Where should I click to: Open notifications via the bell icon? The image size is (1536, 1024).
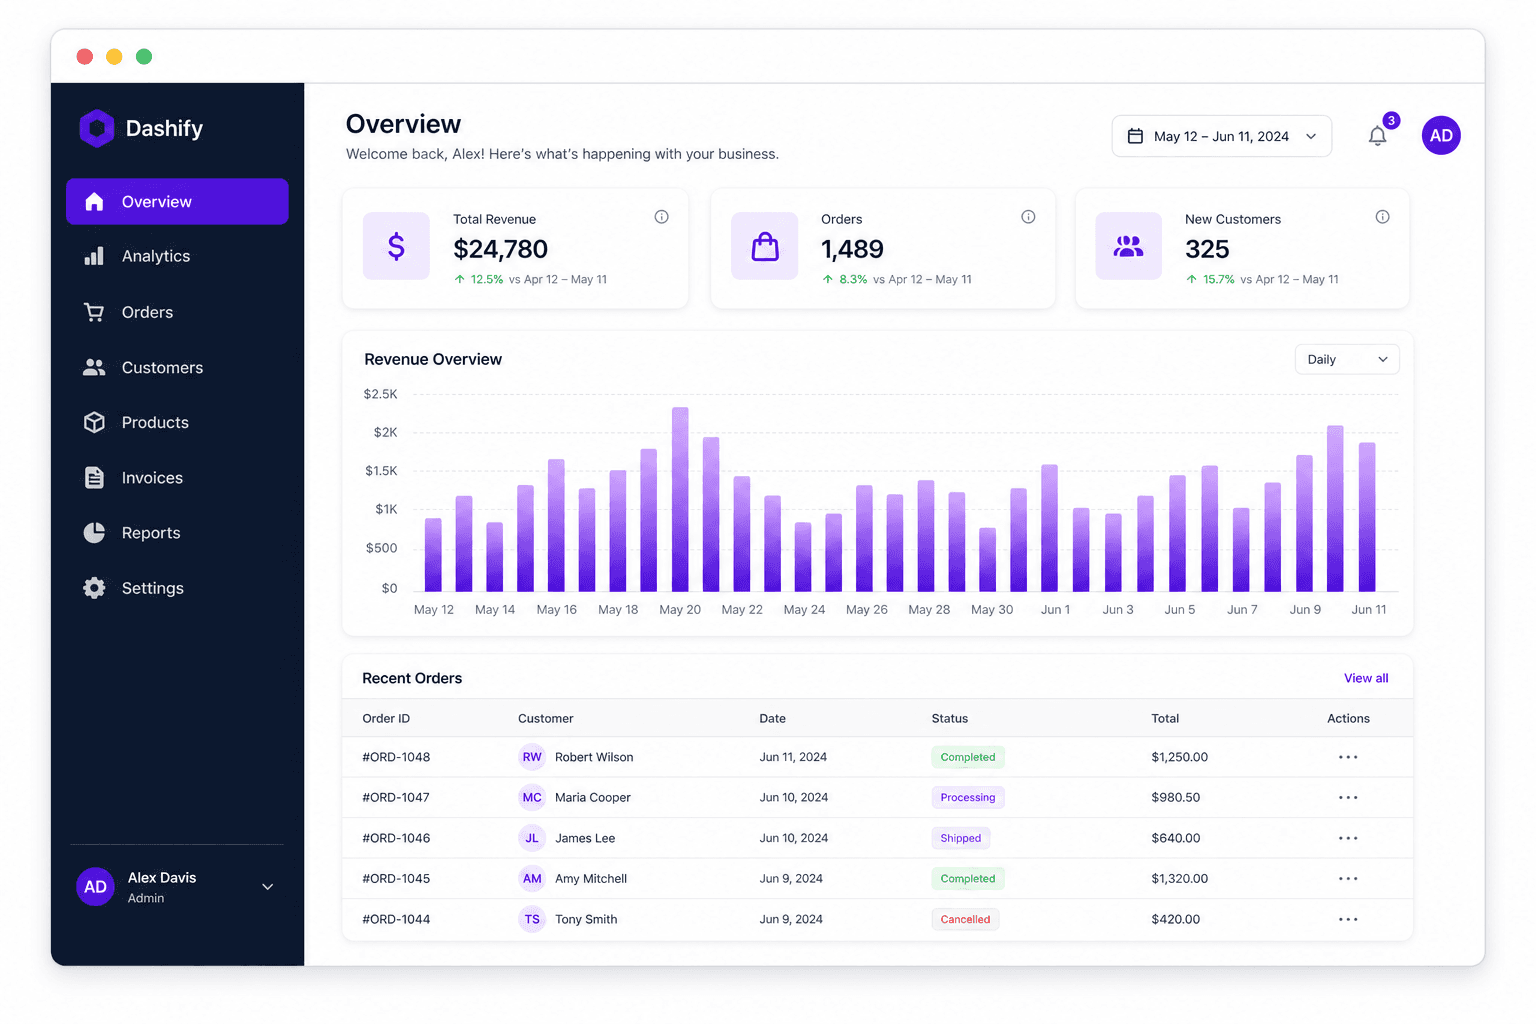pyautogui.click(x=1377, y=137)
